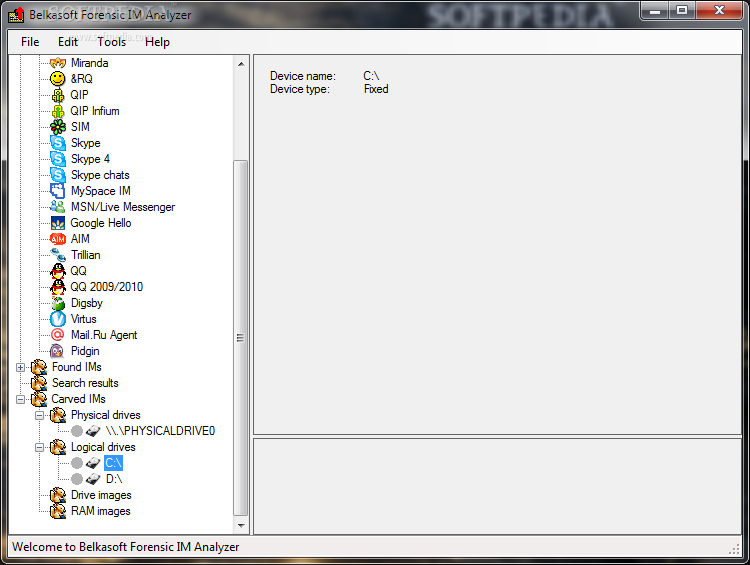Click the Device name value C:\
This screenshot has width=750, height=565.
[371, 76]
